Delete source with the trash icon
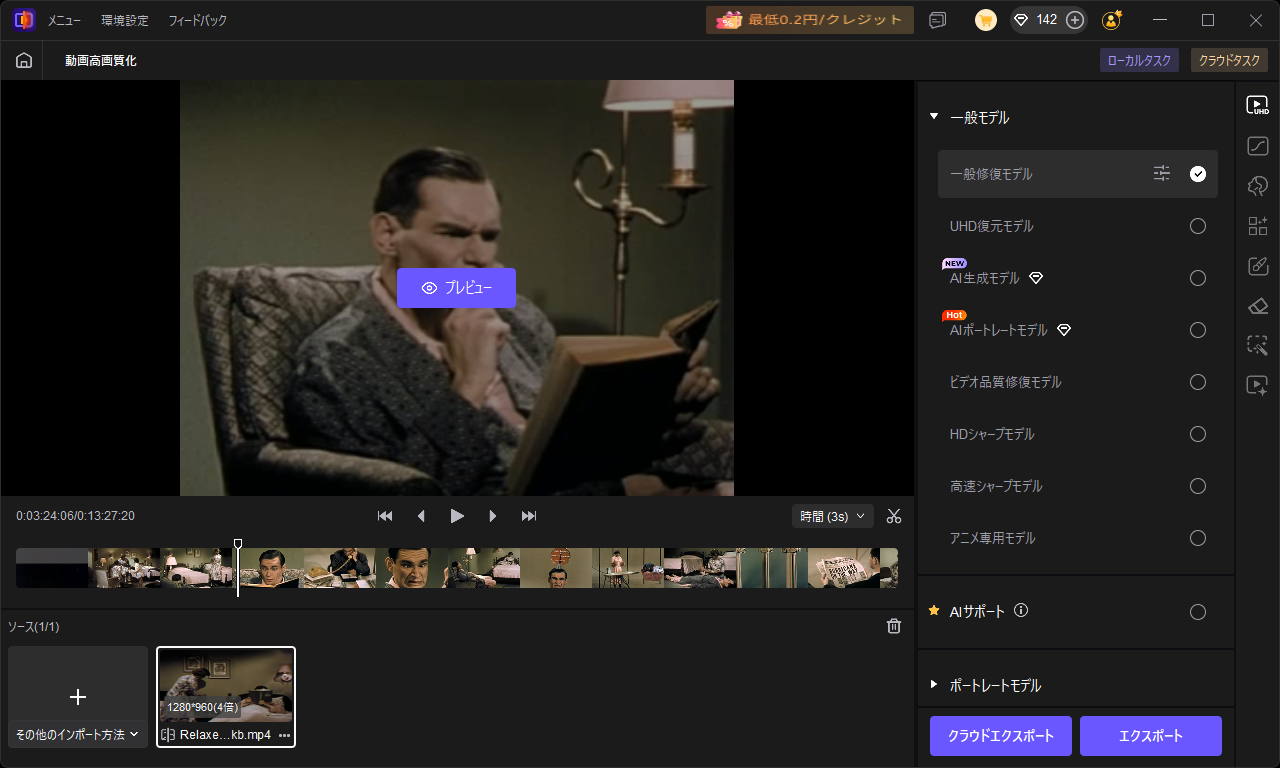The width and height of the screenshot is (1280, 768). 894,626
